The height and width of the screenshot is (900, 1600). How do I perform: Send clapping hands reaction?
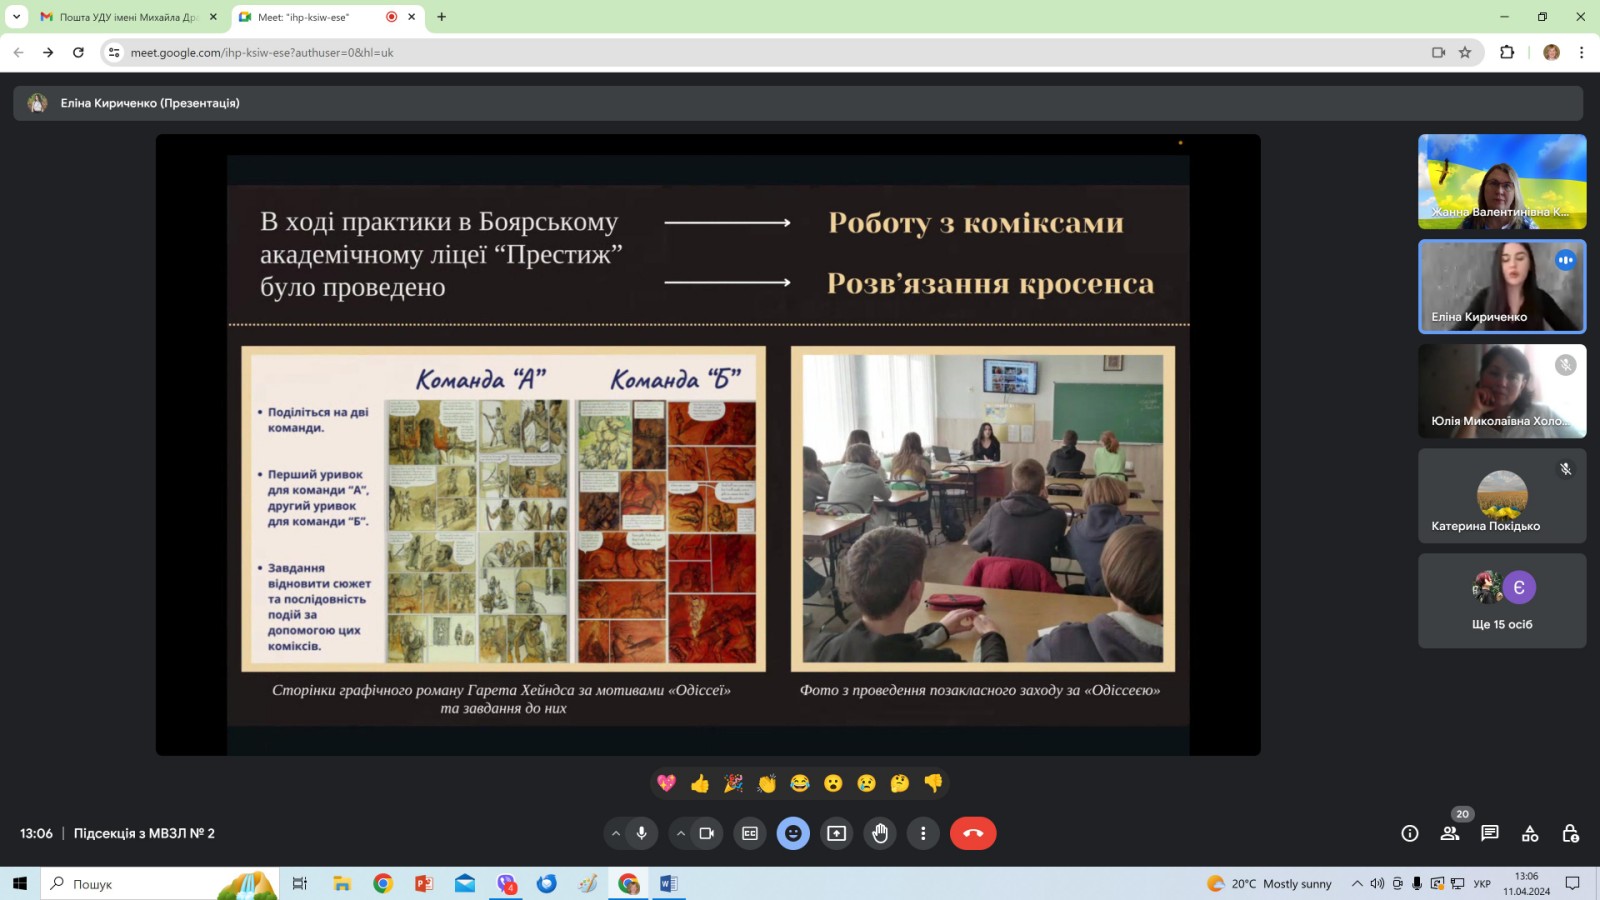click(x=767, y=783)
